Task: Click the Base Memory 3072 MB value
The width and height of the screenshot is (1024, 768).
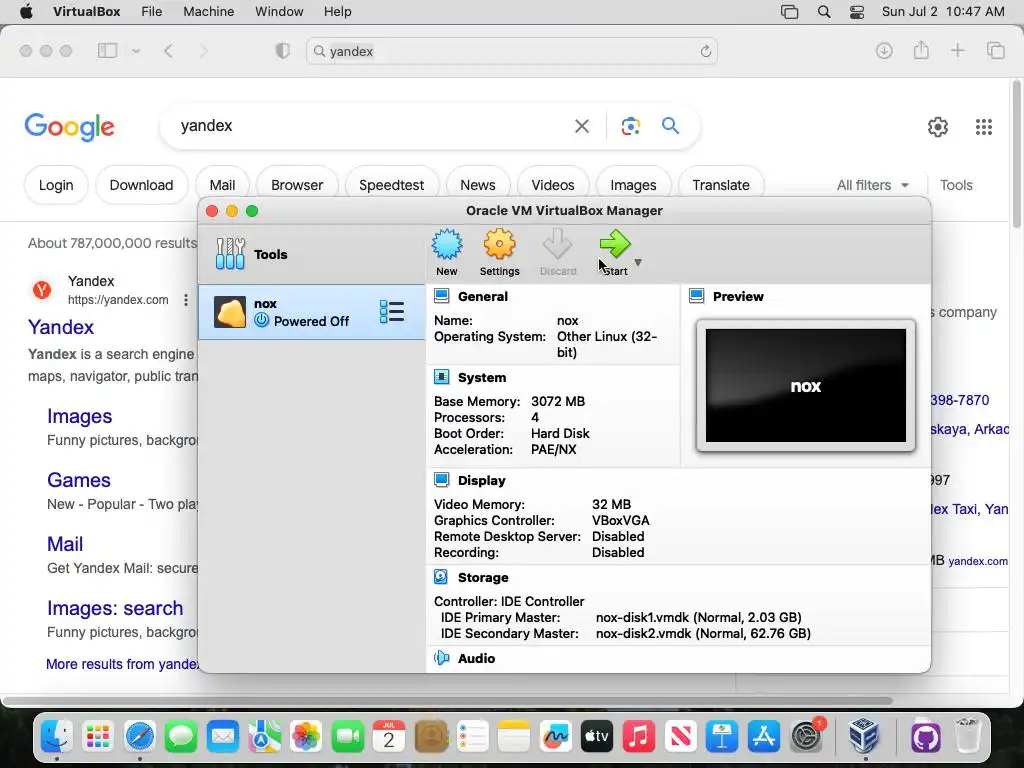Action: (x=558, y=402)
